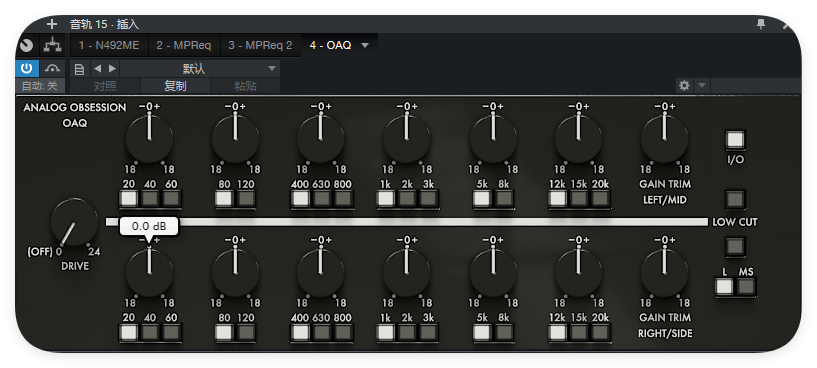This screenshot has width=817, height=368.
Task: Select 120 Hz on the bottom row
Action: 245,332
